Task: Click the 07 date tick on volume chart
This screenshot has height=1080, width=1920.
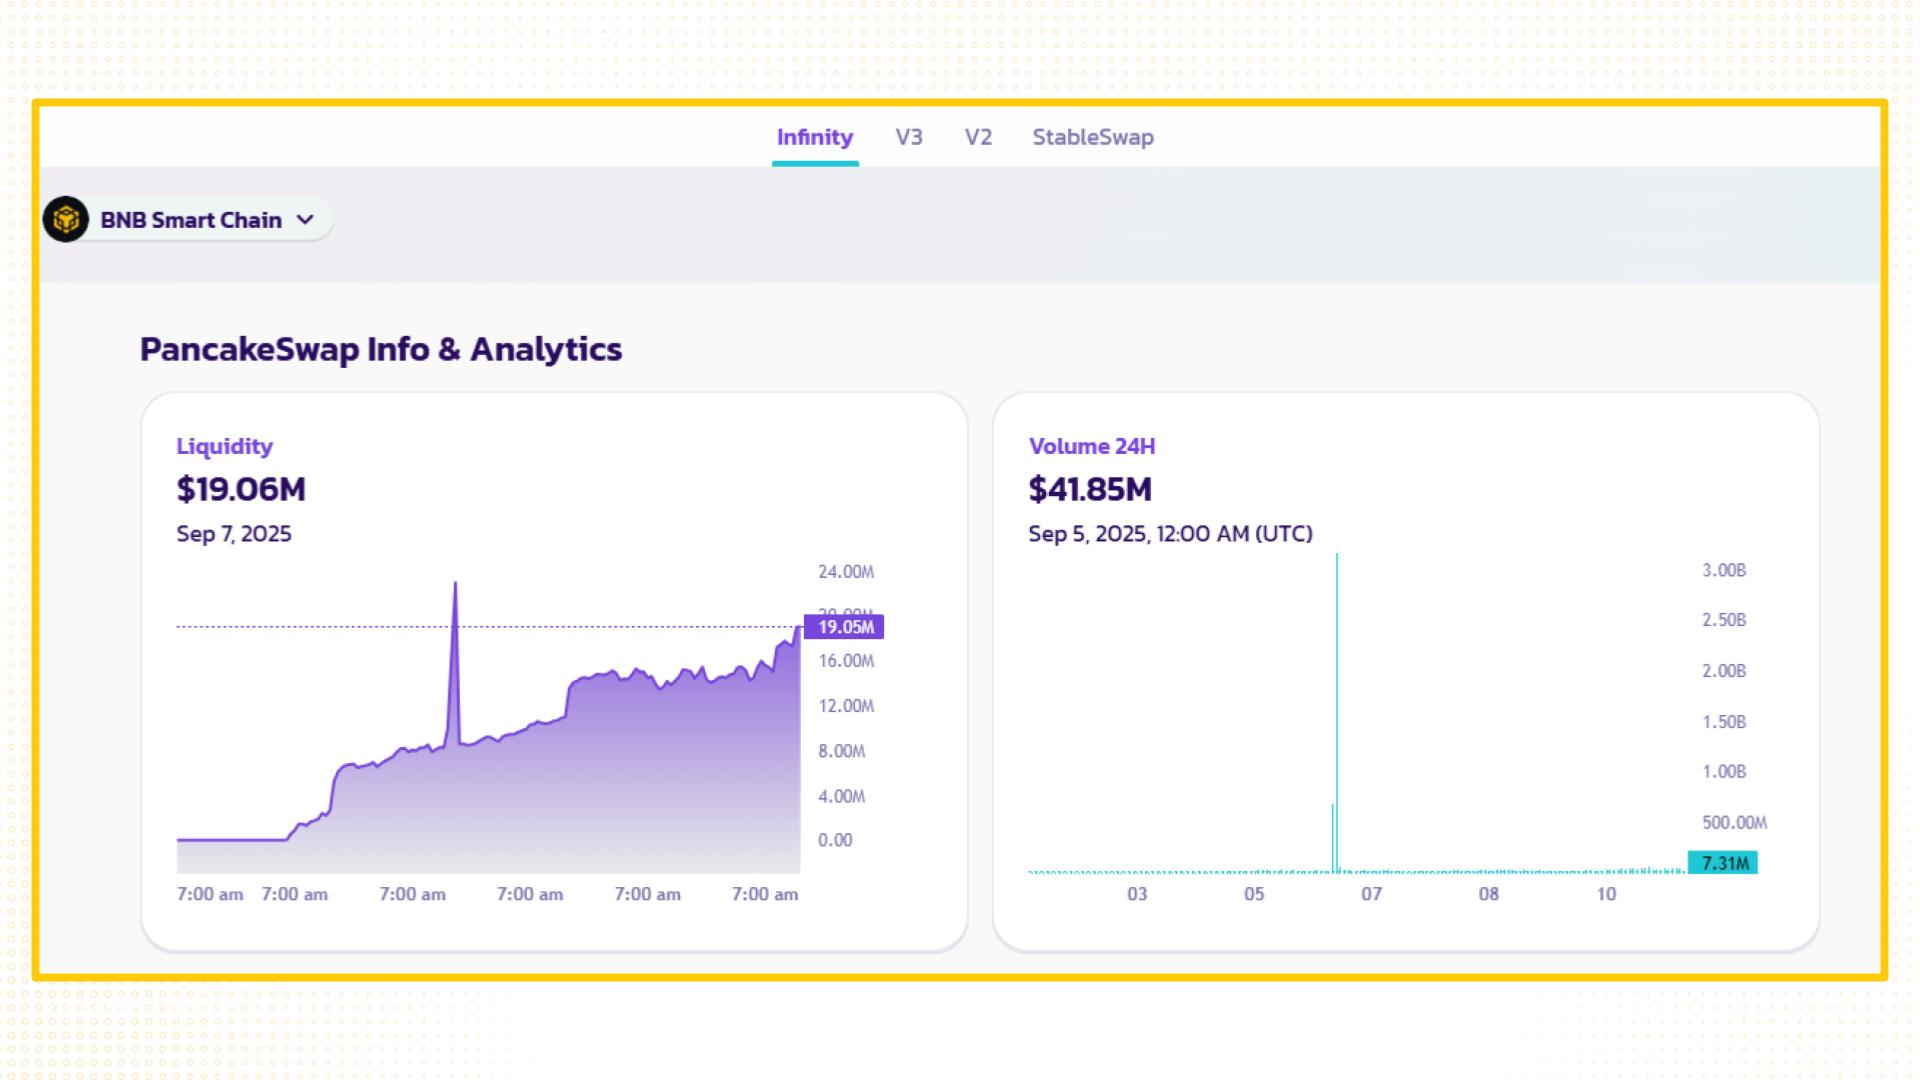Action: click(x=1371, y=894)
